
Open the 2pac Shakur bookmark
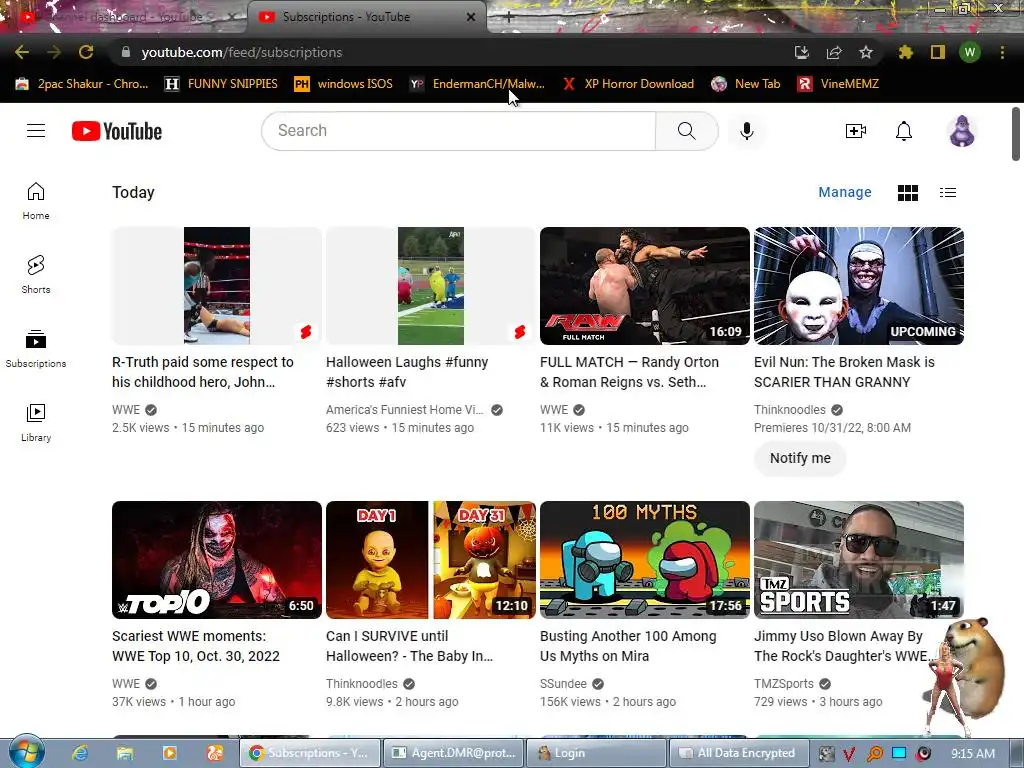click(82, 84)
